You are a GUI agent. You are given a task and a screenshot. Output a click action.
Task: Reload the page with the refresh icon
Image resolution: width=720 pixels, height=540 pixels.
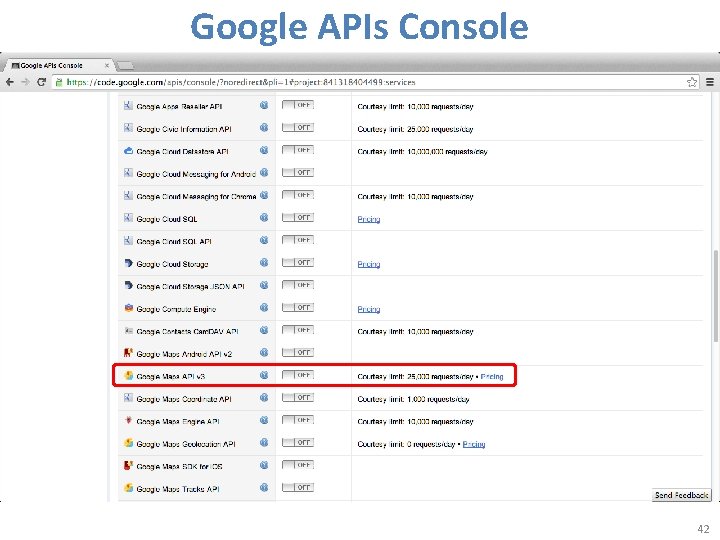pos(41,82)
